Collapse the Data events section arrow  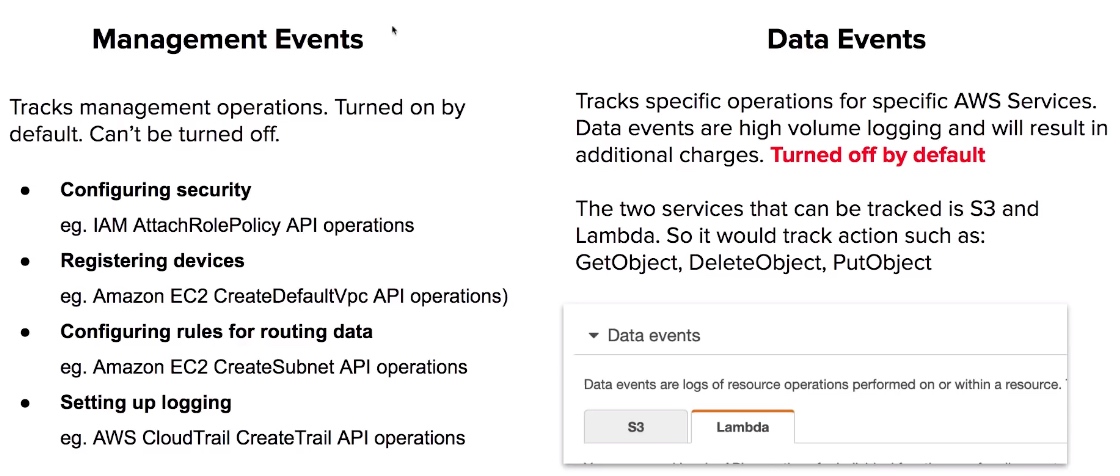click(x=594, y=336)
